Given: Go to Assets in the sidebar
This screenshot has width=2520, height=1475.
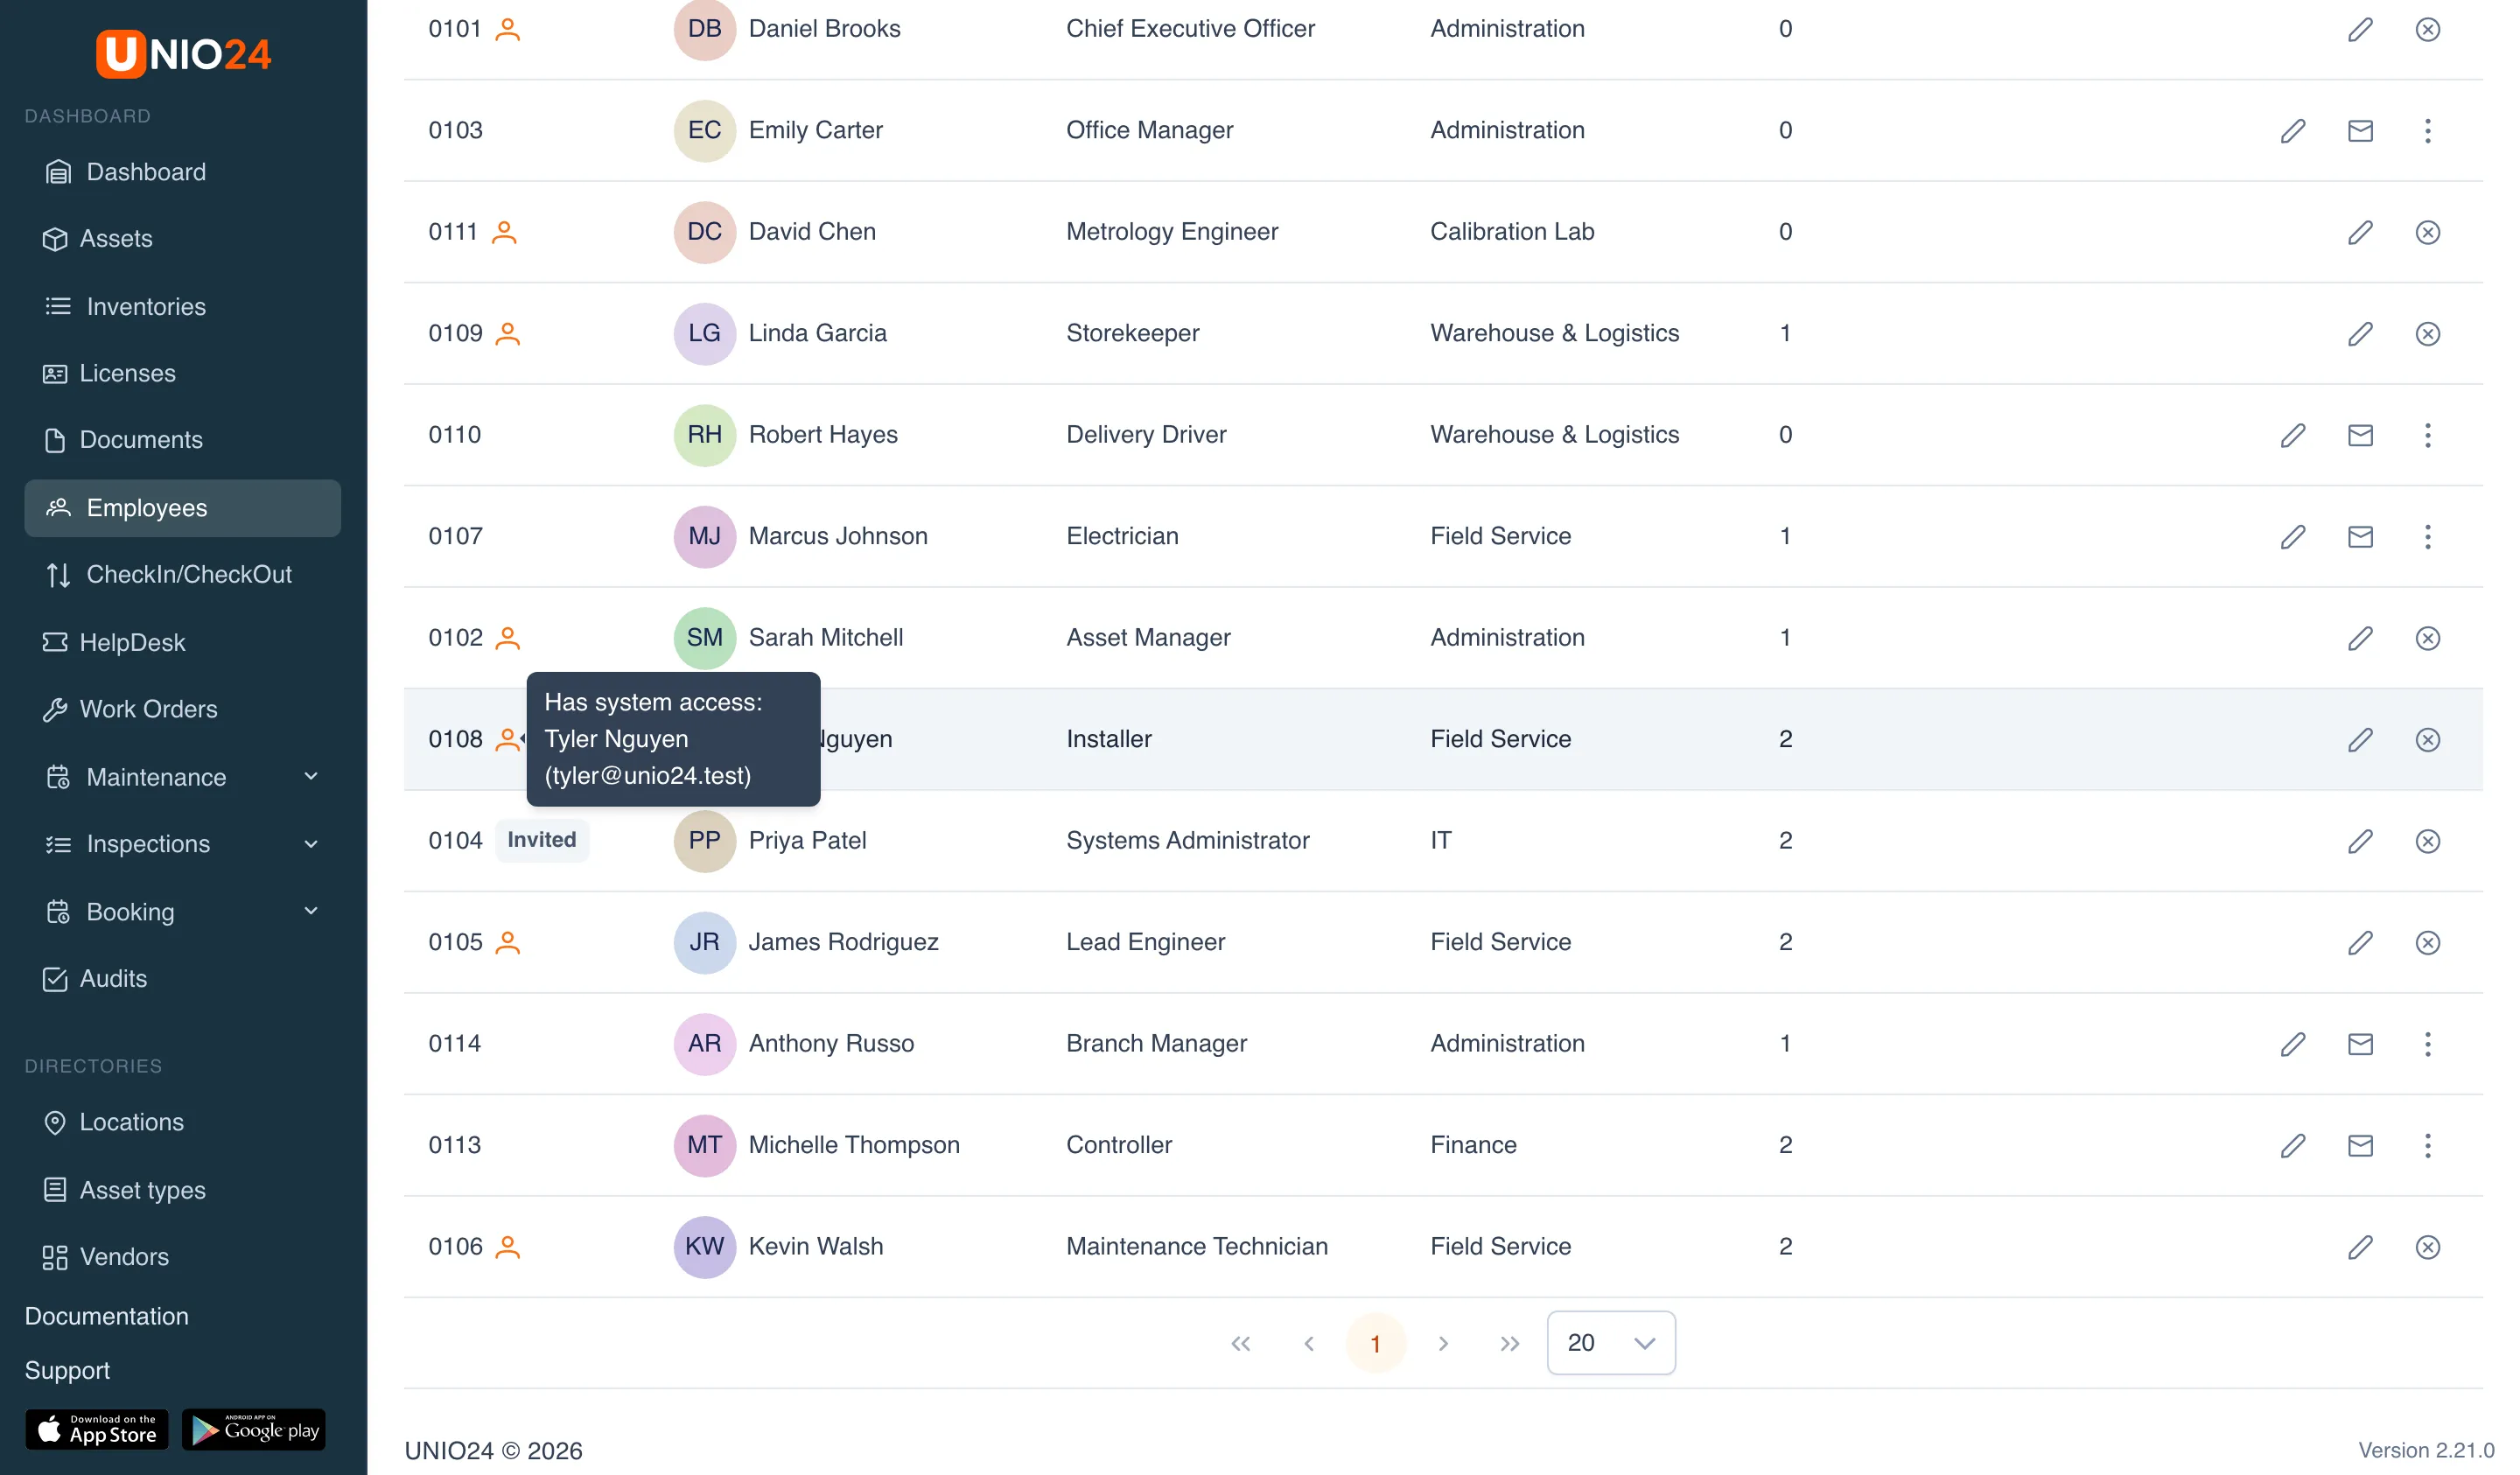Looking at the screenshot, I should click(x=183, y=239).
